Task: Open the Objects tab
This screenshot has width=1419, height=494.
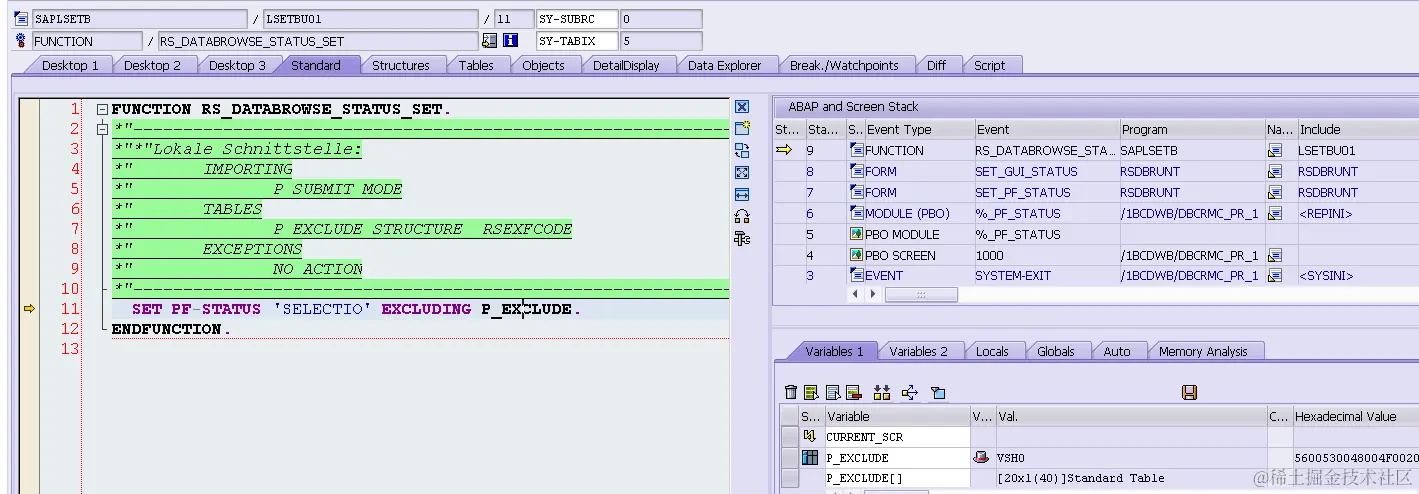Action: point(544,65)
